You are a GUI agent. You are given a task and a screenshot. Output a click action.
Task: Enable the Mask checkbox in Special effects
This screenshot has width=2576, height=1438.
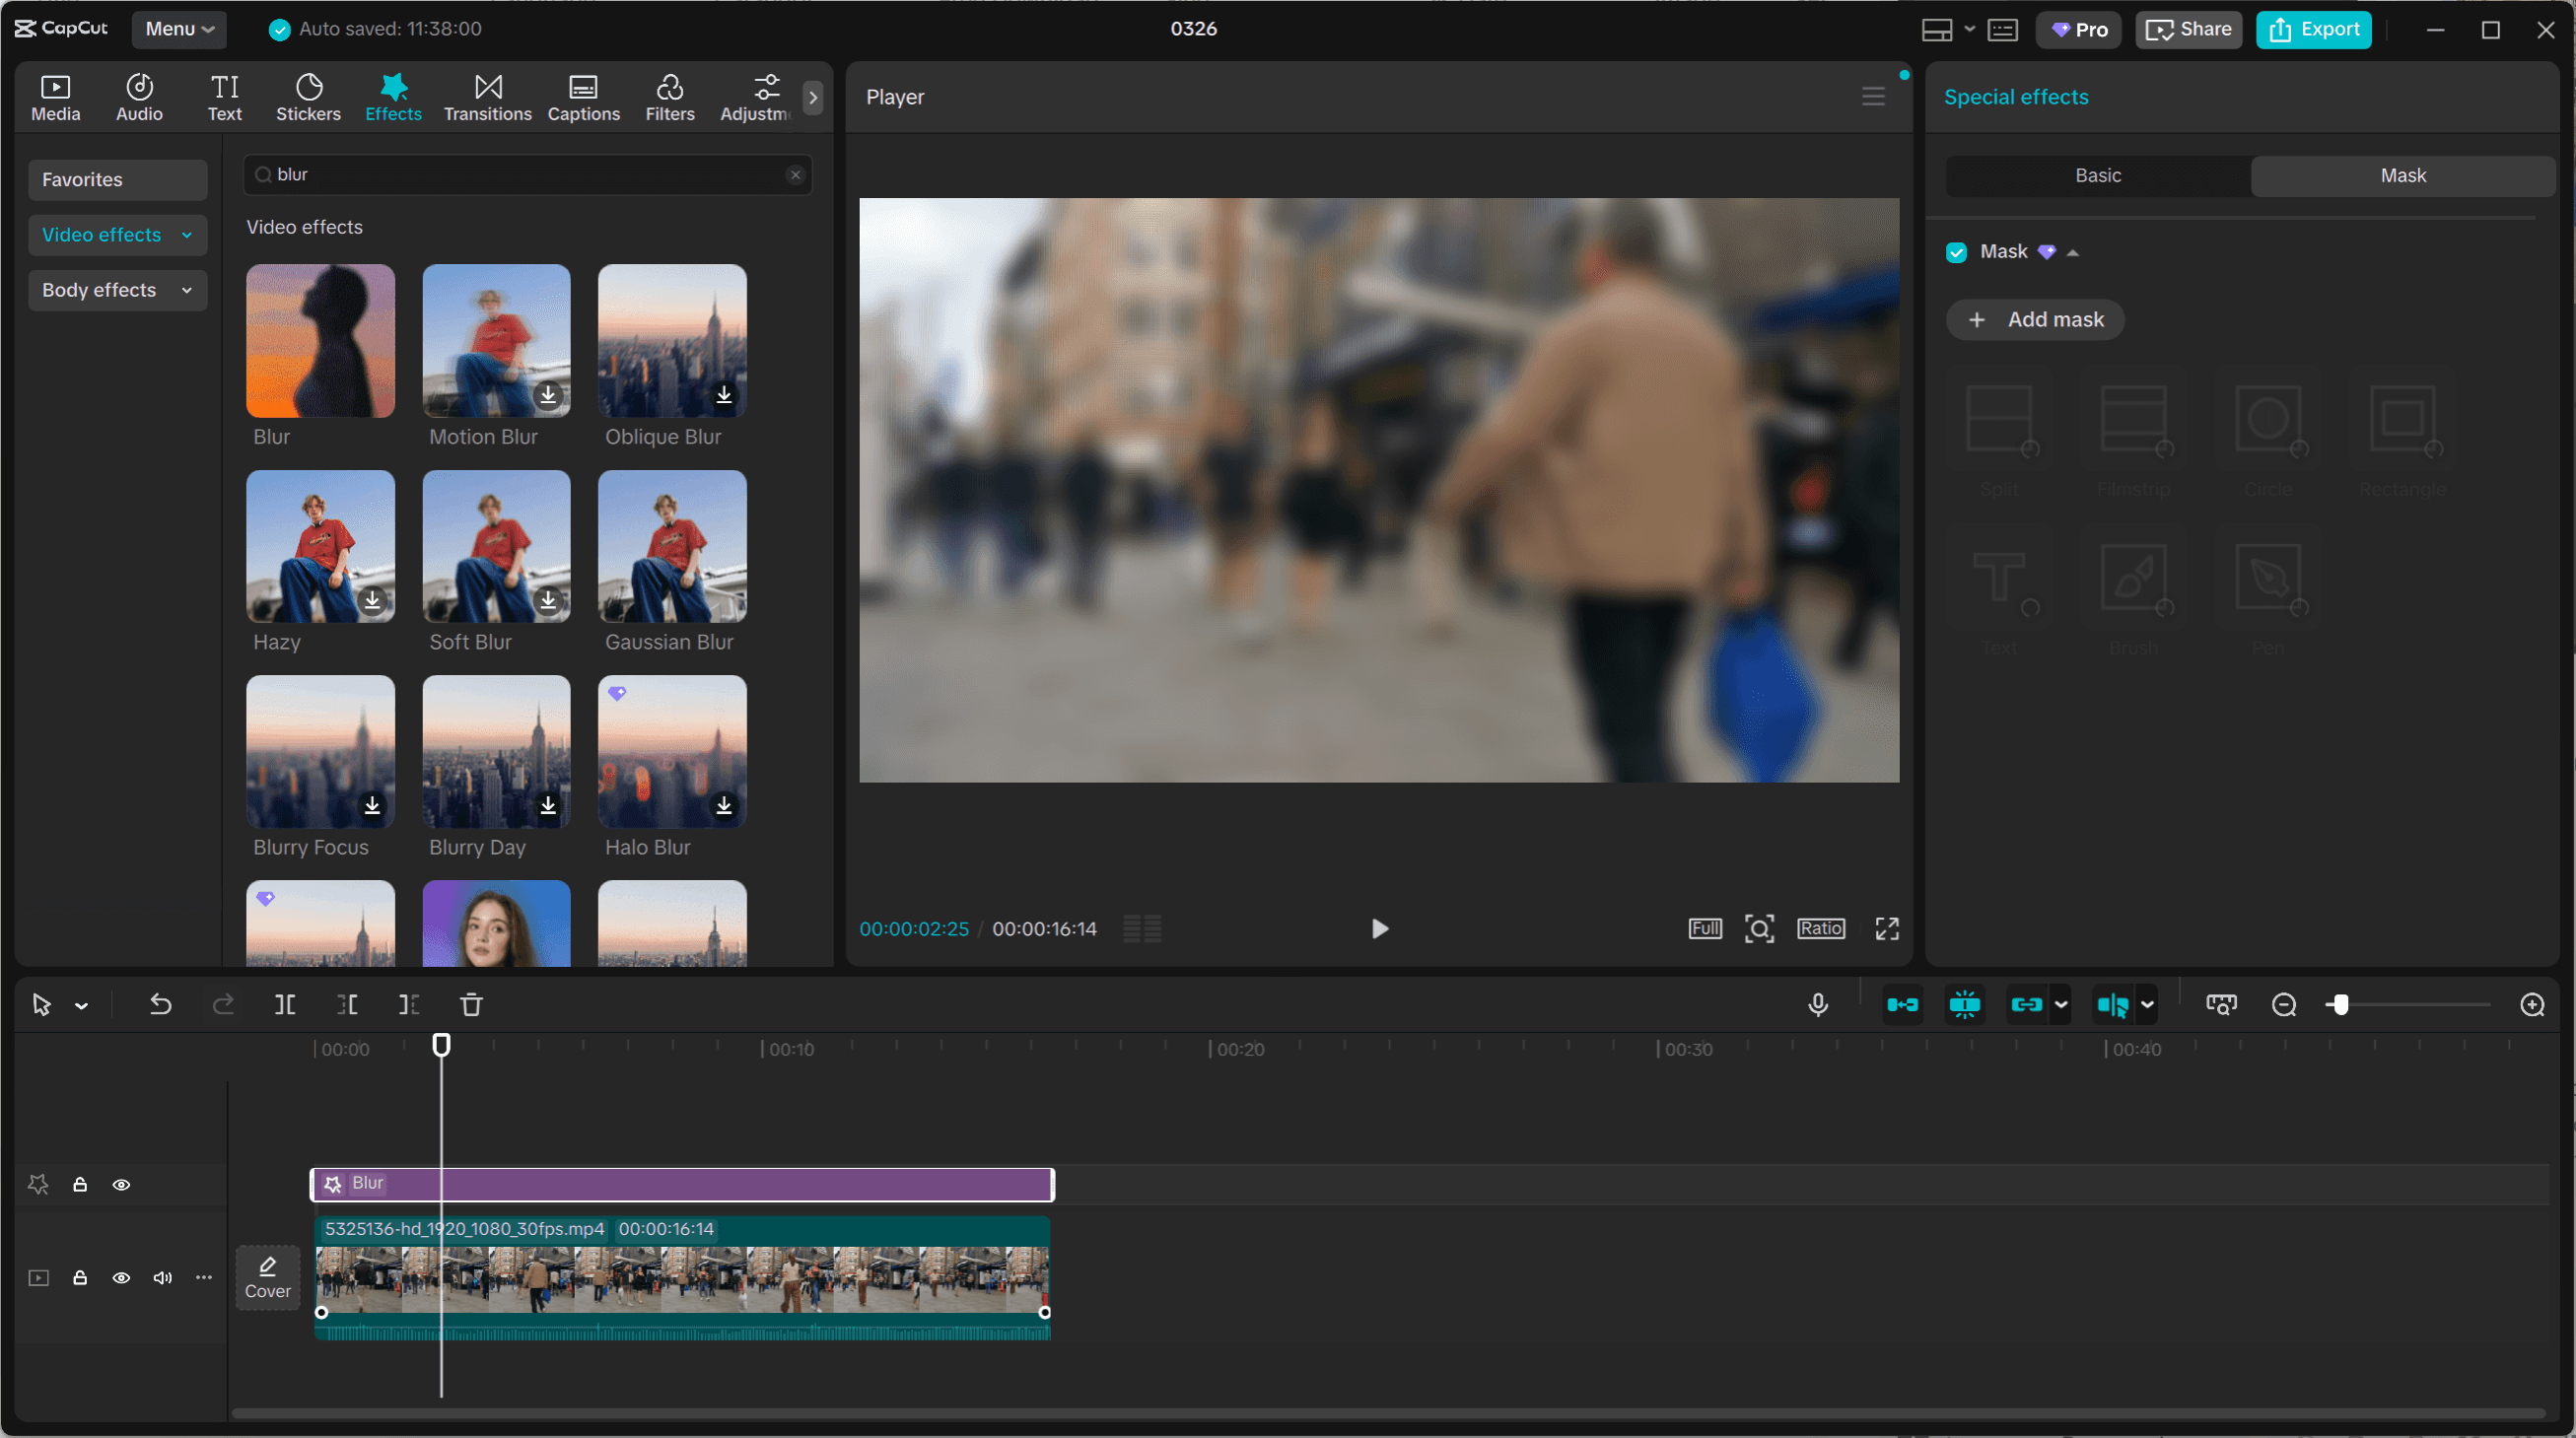click(x=1956, y=252)
